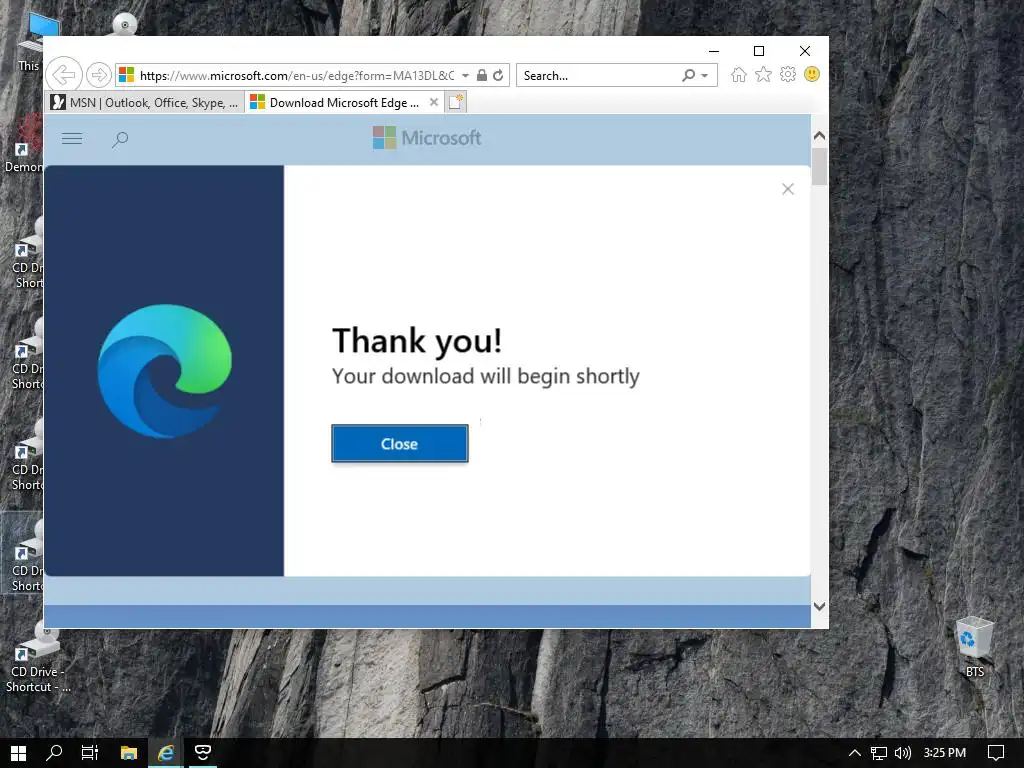Click the browser Forward arrow button
The width and height of the screenshot is (1024, 768).
[99, 75]
